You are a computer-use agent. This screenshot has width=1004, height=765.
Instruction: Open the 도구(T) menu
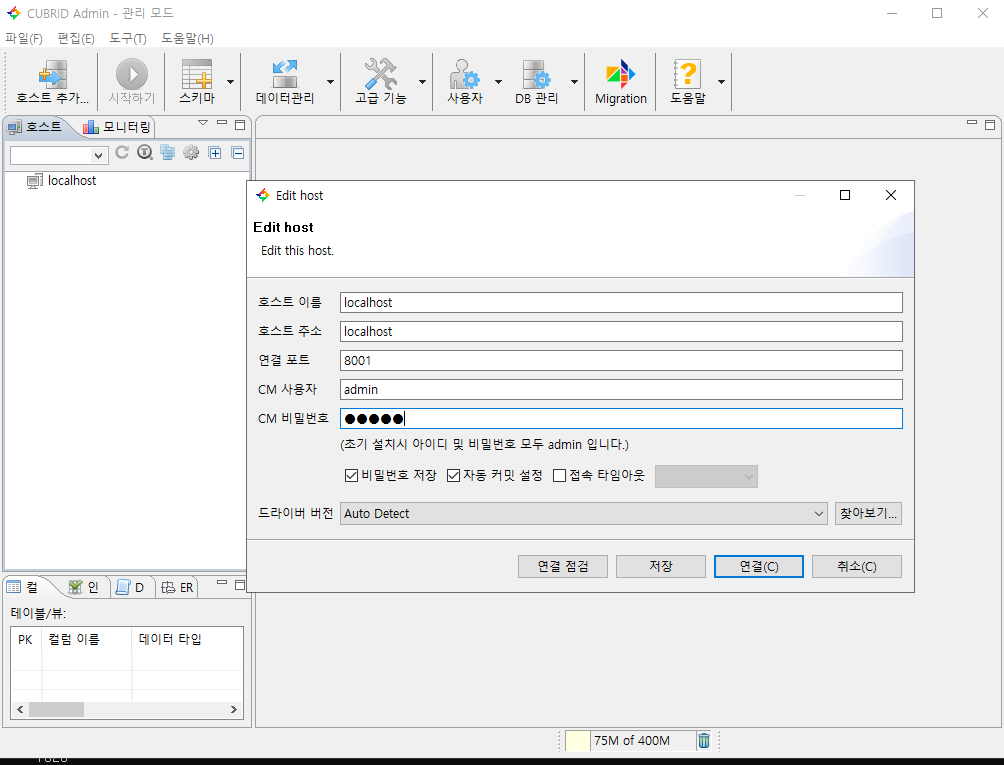127,38
